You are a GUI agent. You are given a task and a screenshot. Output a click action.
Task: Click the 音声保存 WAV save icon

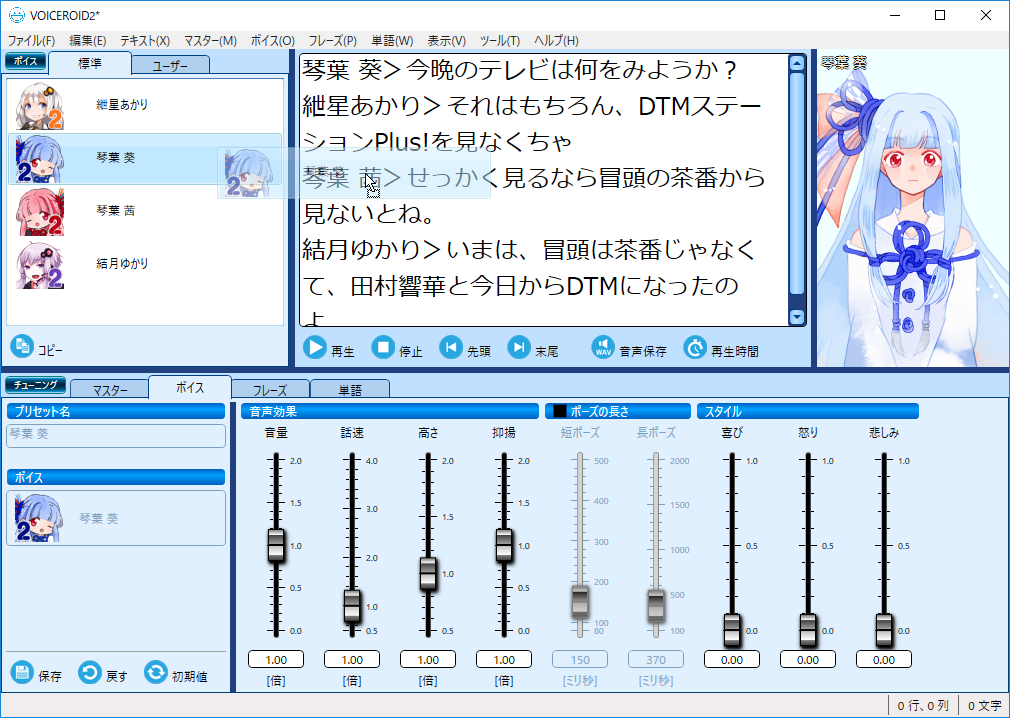(603, 348)
